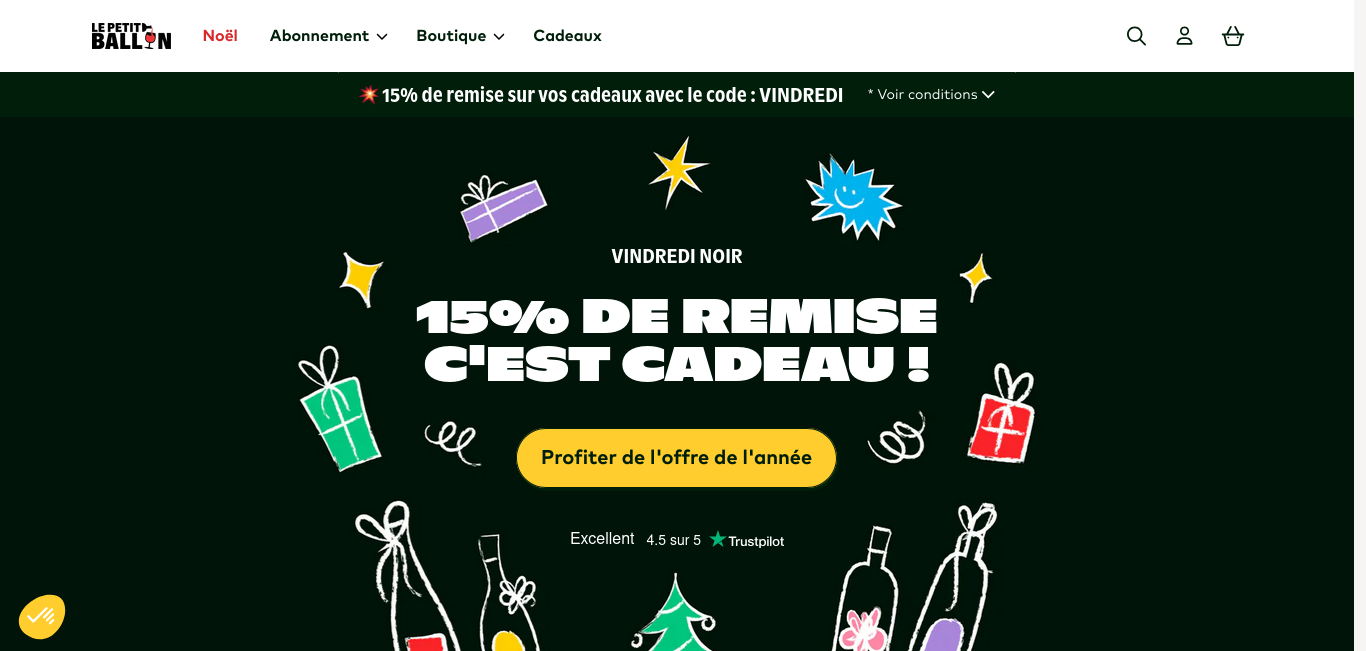Click the Trustpilot star logo

point(747,540)
